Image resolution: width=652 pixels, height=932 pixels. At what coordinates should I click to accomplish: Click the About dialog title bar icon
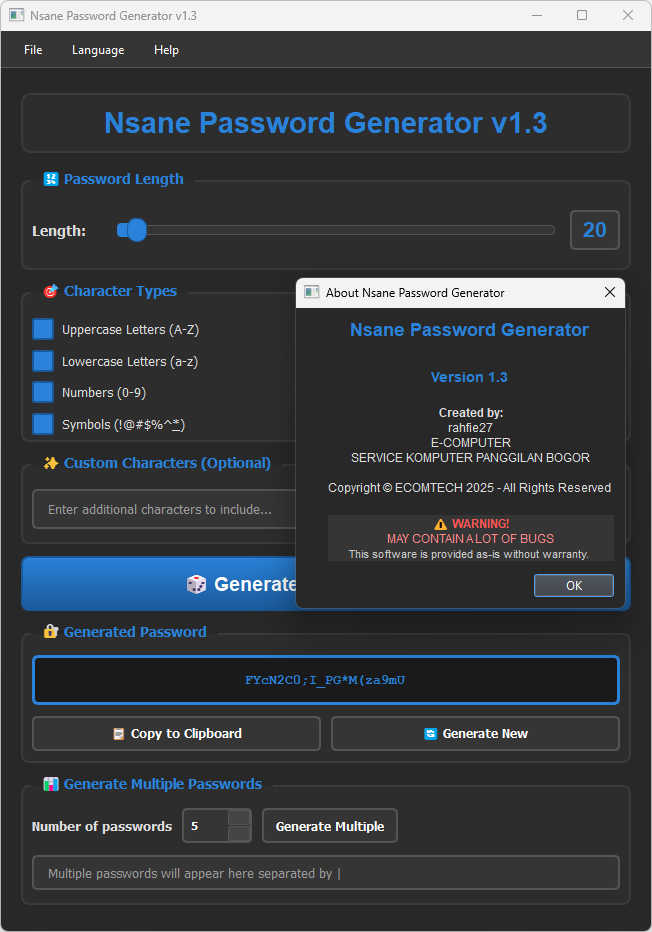click(x=311, y=292)
